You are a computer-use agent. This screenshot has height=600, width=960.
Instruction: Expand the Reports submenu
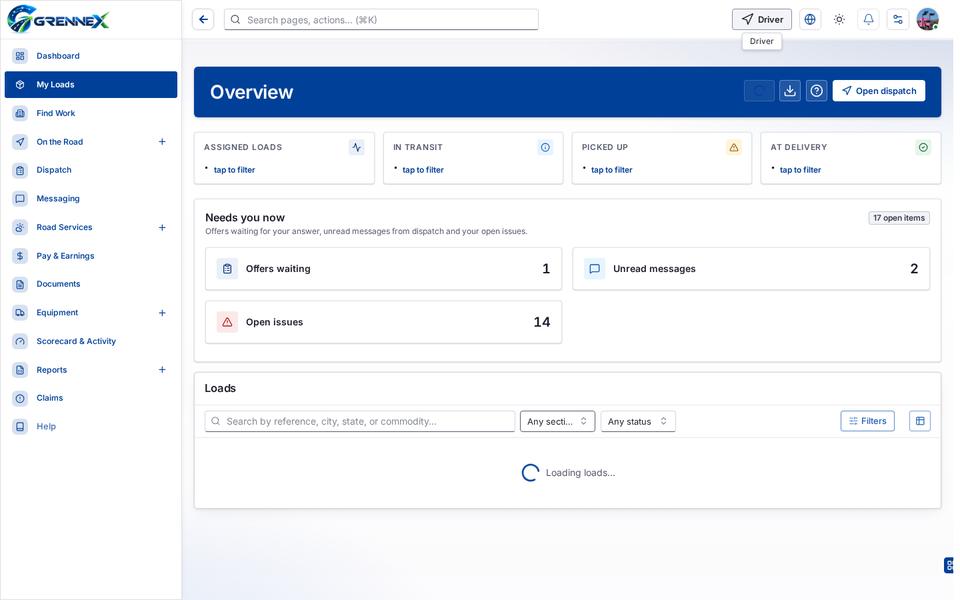click(x=162, y=370)
